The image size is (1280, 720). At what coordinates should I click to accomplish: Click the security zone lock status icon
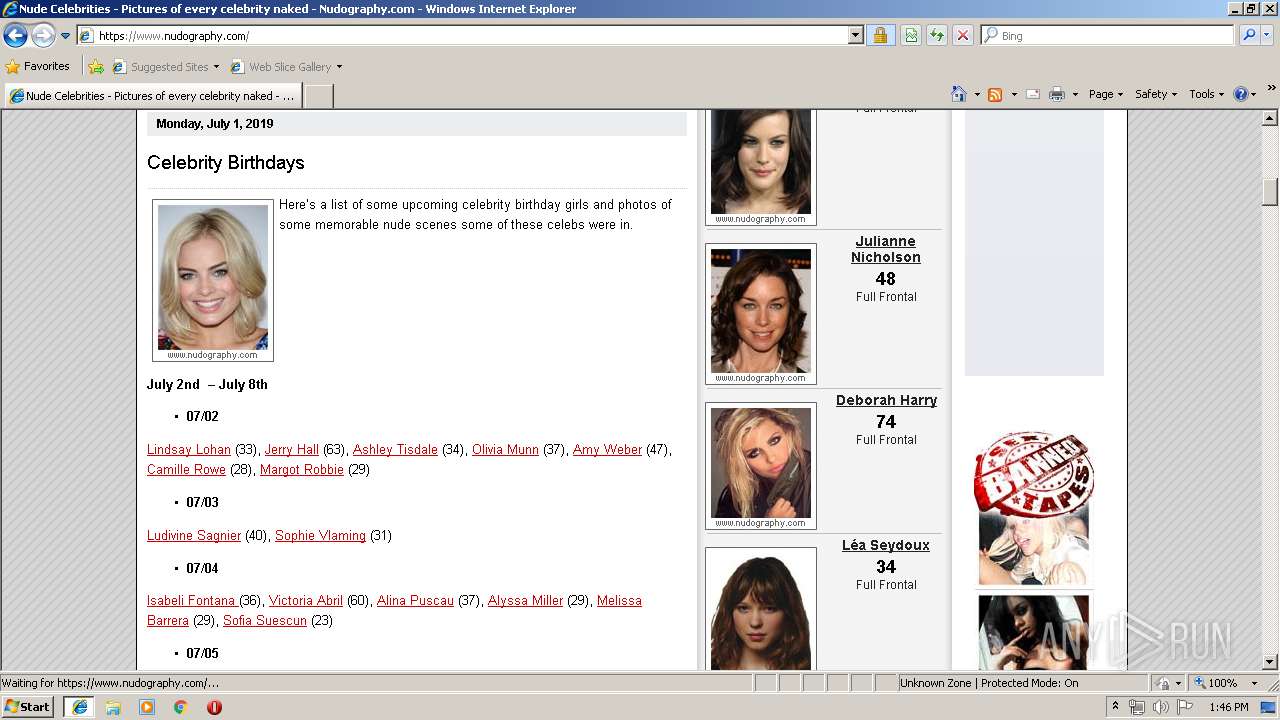tap(1163, 683)
